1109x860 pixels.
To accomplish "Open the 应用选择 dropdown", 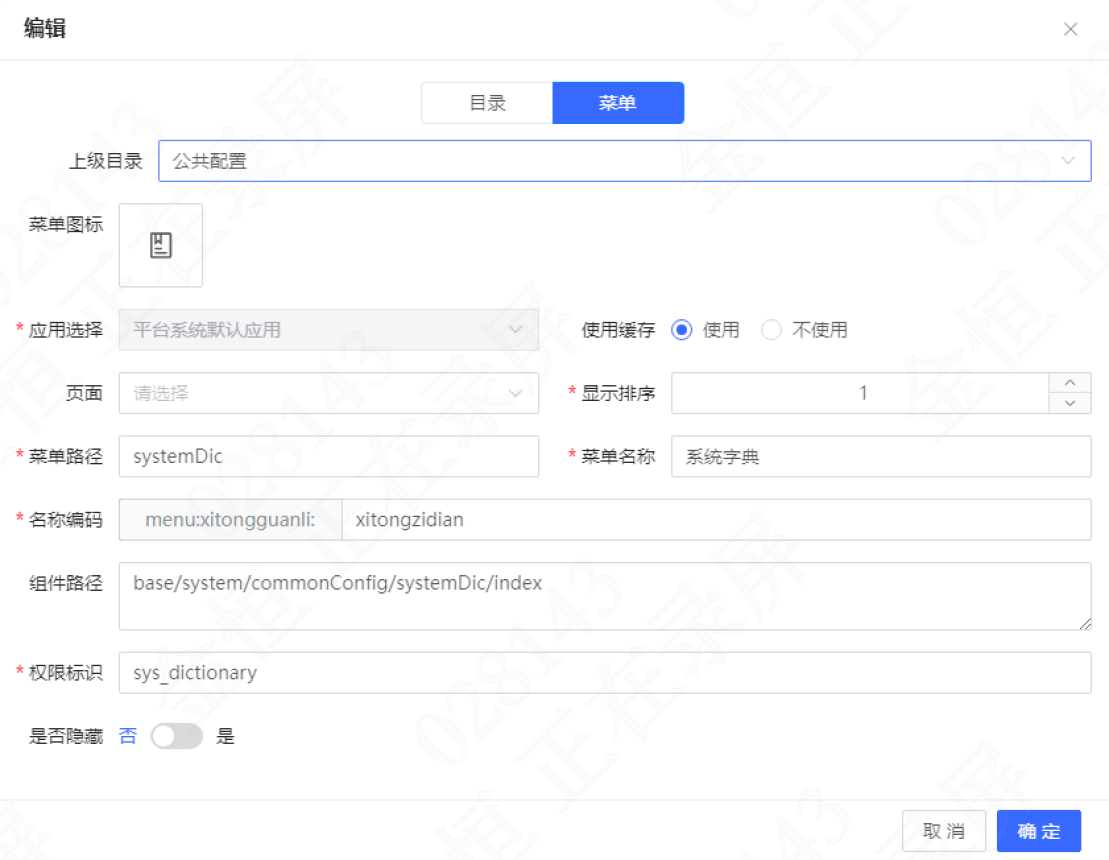I will click(328, 330).
